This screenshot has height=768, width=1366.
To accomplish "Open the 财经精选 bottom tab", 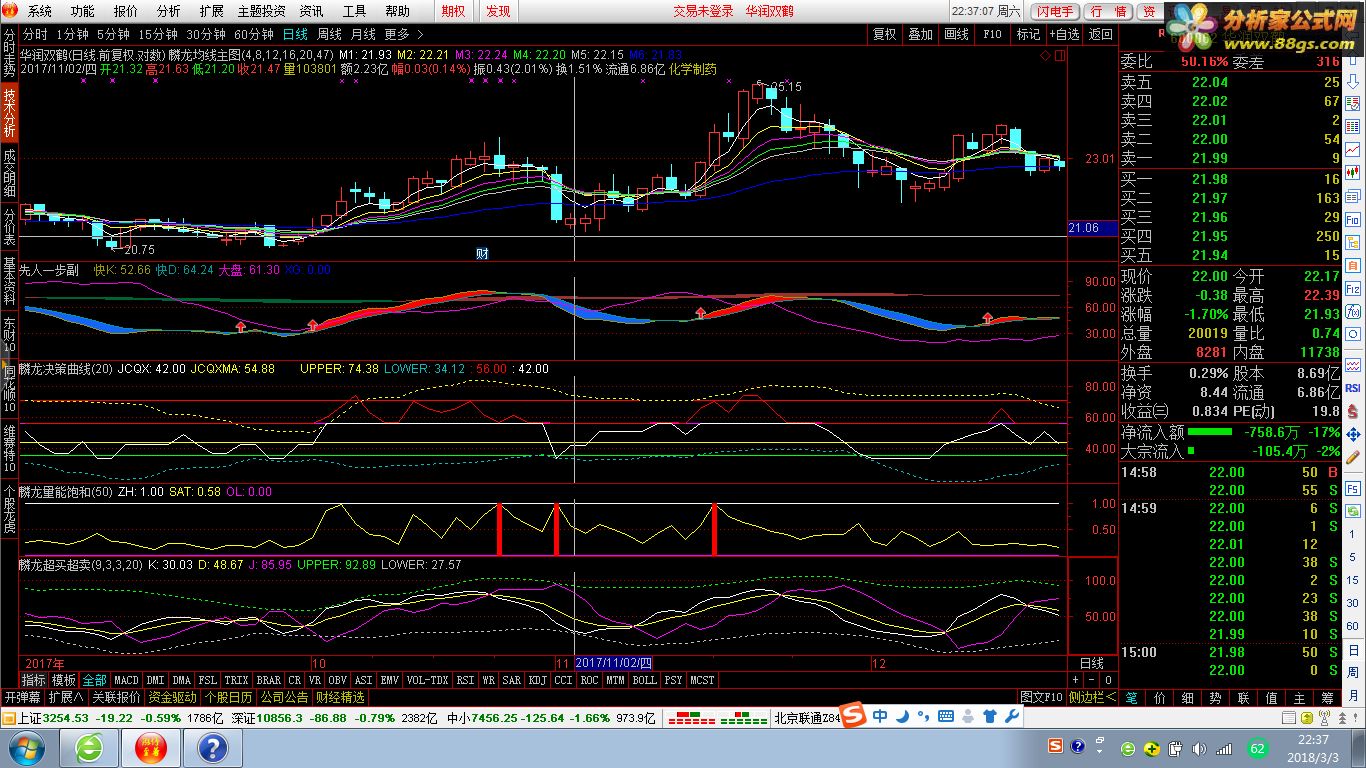I will pyautogui.click(x=340, y=697).
